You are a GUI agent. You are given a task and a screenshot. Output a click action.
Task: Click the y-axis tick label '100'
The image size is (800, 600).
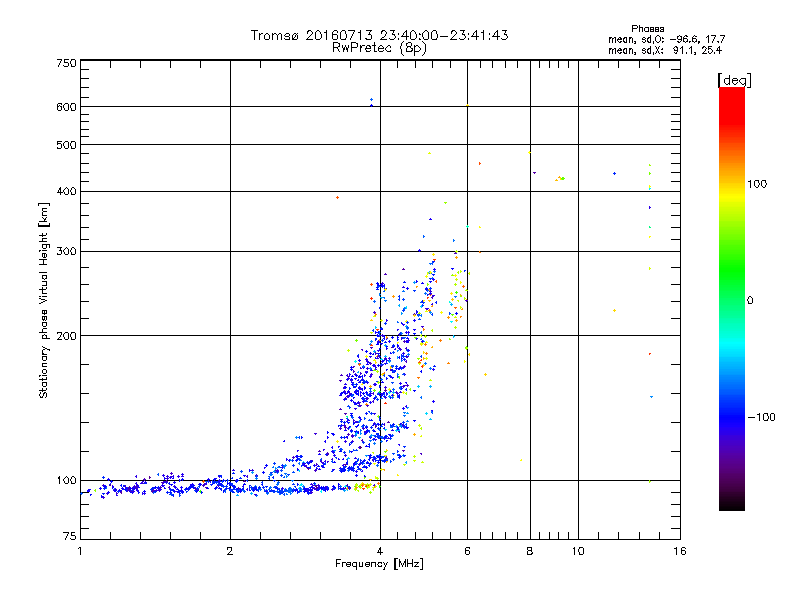pos(66,480)
